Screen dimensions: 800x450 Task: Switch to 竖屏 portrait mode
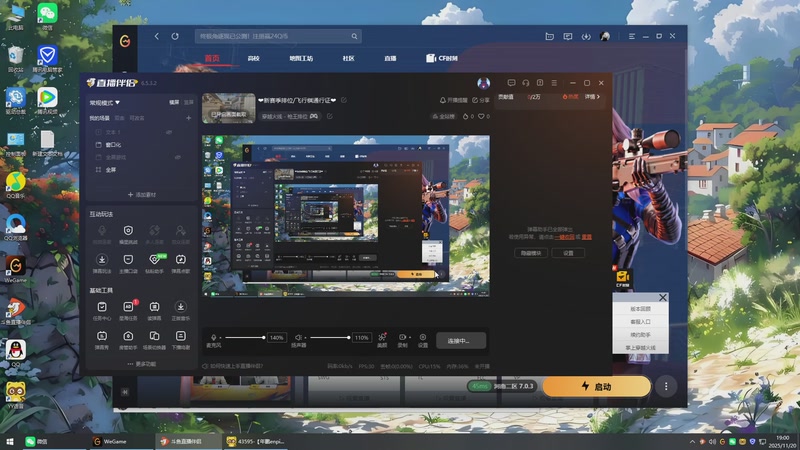tap(189, 103)
